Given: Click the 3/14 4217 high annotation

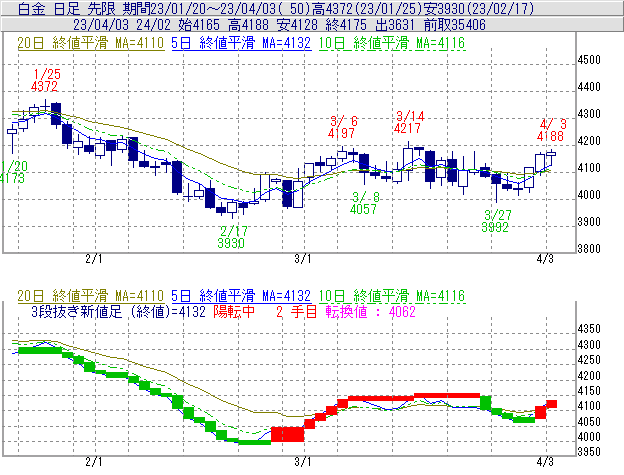Looking at the screenshot, I should [x=409, y=122].
